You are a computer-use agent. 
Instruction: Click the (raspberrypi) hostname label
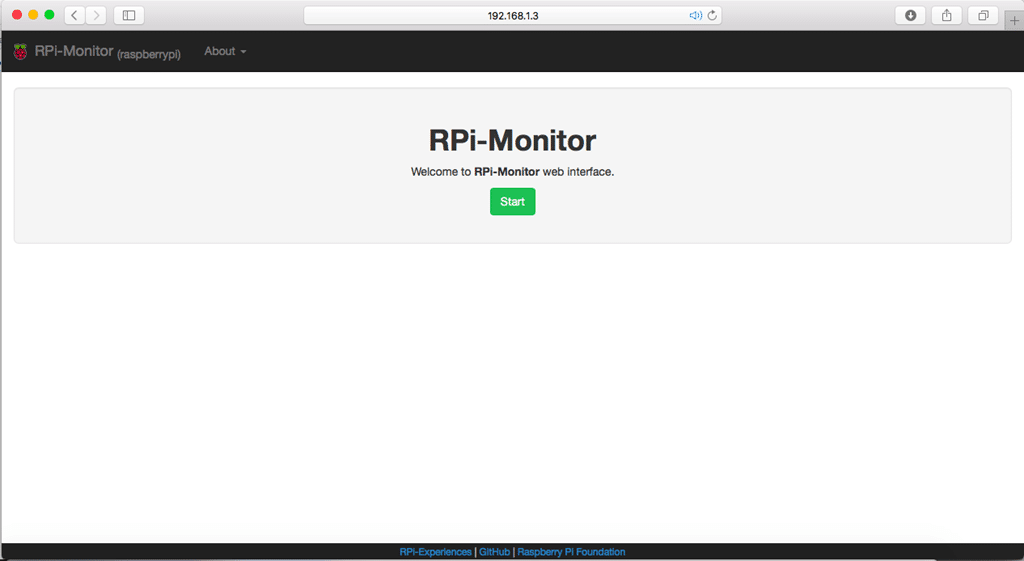[149, 54]
